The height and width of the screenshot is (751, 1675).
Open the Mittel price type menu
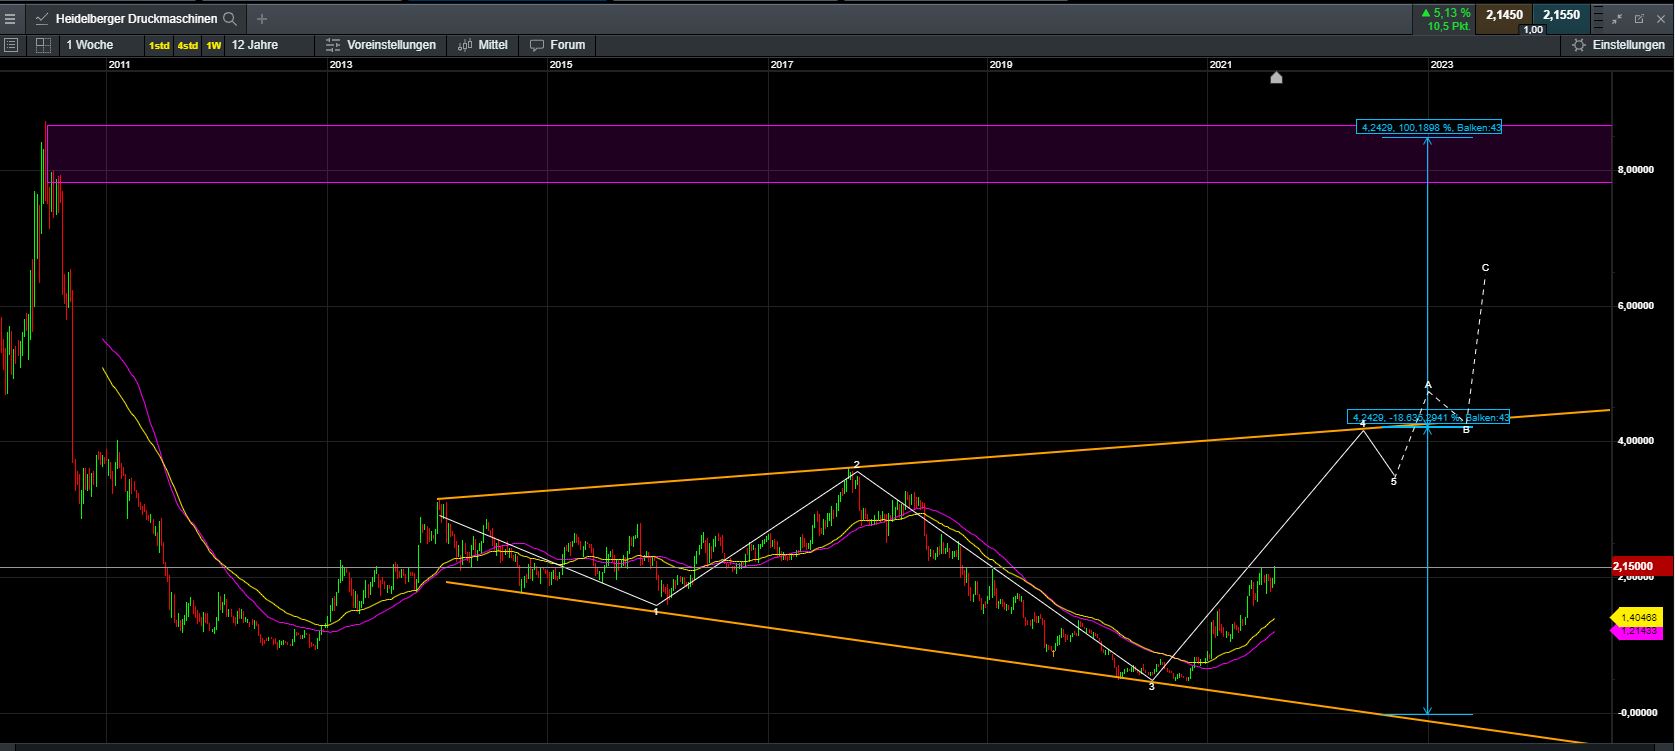point(483,45)
